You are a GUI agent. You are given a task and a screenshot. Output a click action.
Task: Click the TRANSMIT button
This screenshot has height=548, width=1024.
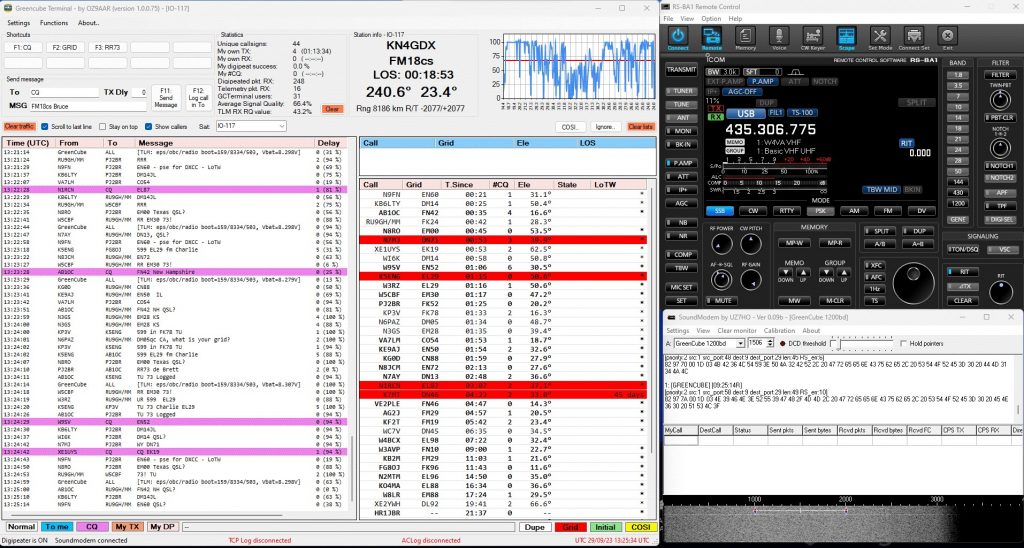pos(681,70)
